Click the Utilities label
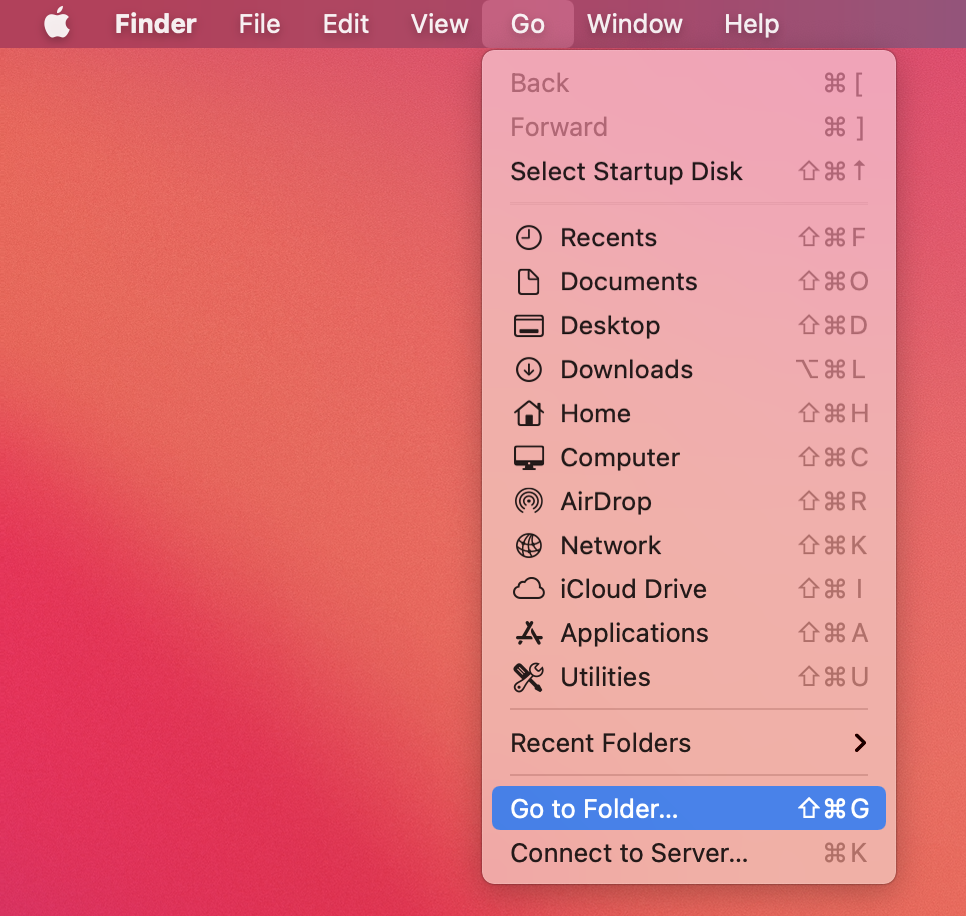Viewport: 966px width, 916px height. [x=606, y=678]
